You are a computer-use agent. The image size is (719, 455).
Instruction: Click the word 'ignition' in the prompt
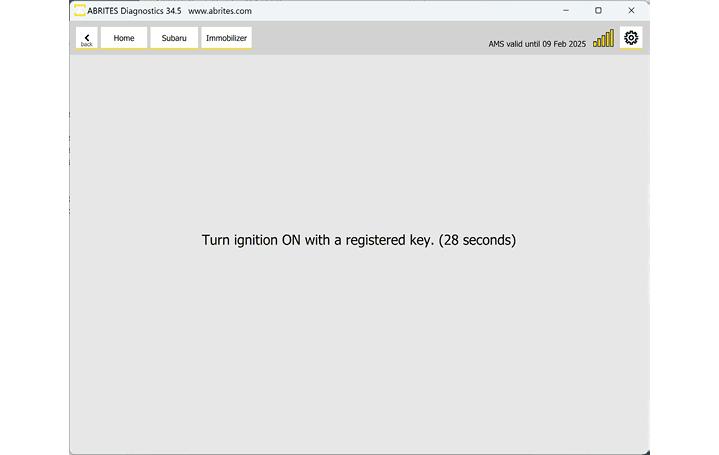click(x=263, y=240)
